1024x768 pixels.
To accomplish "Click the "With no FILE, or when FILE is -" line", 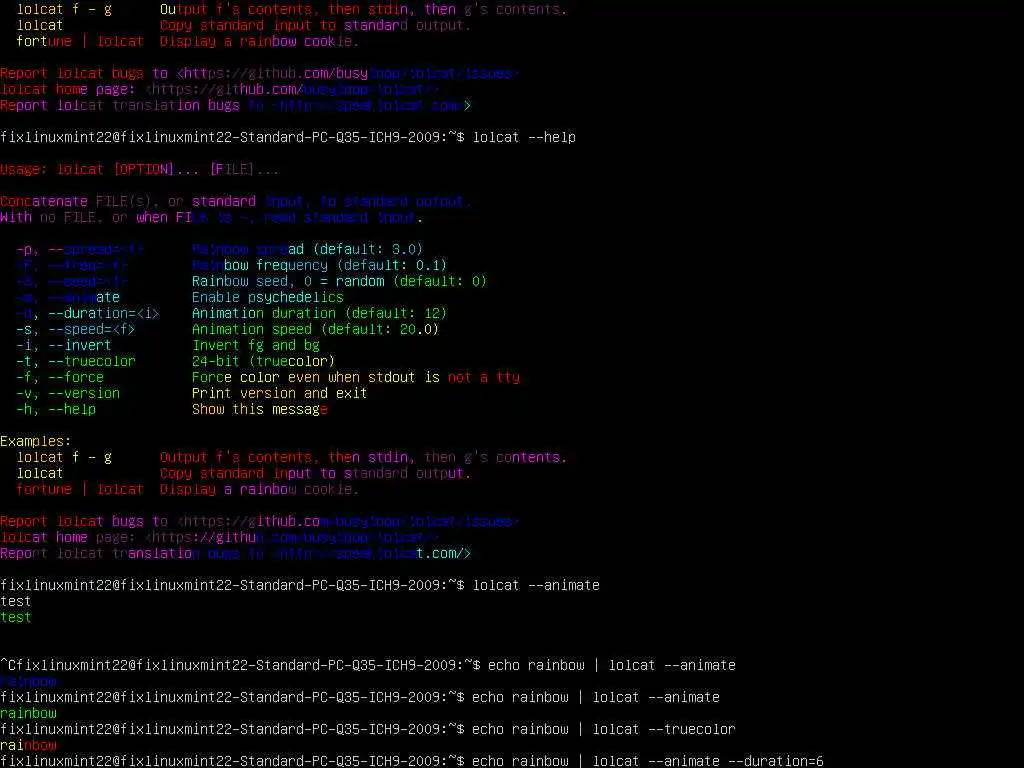I will (211, 217).
